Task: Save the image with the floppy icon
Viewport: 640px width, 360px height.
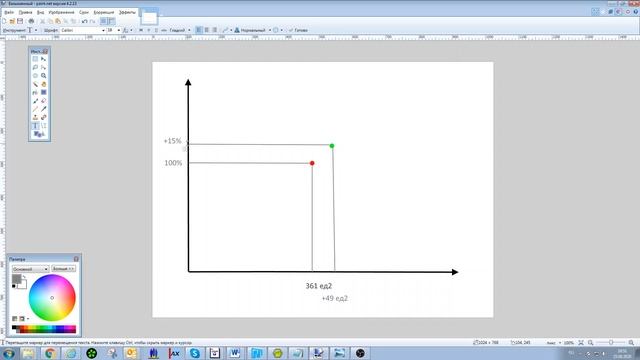Action: 20,21
